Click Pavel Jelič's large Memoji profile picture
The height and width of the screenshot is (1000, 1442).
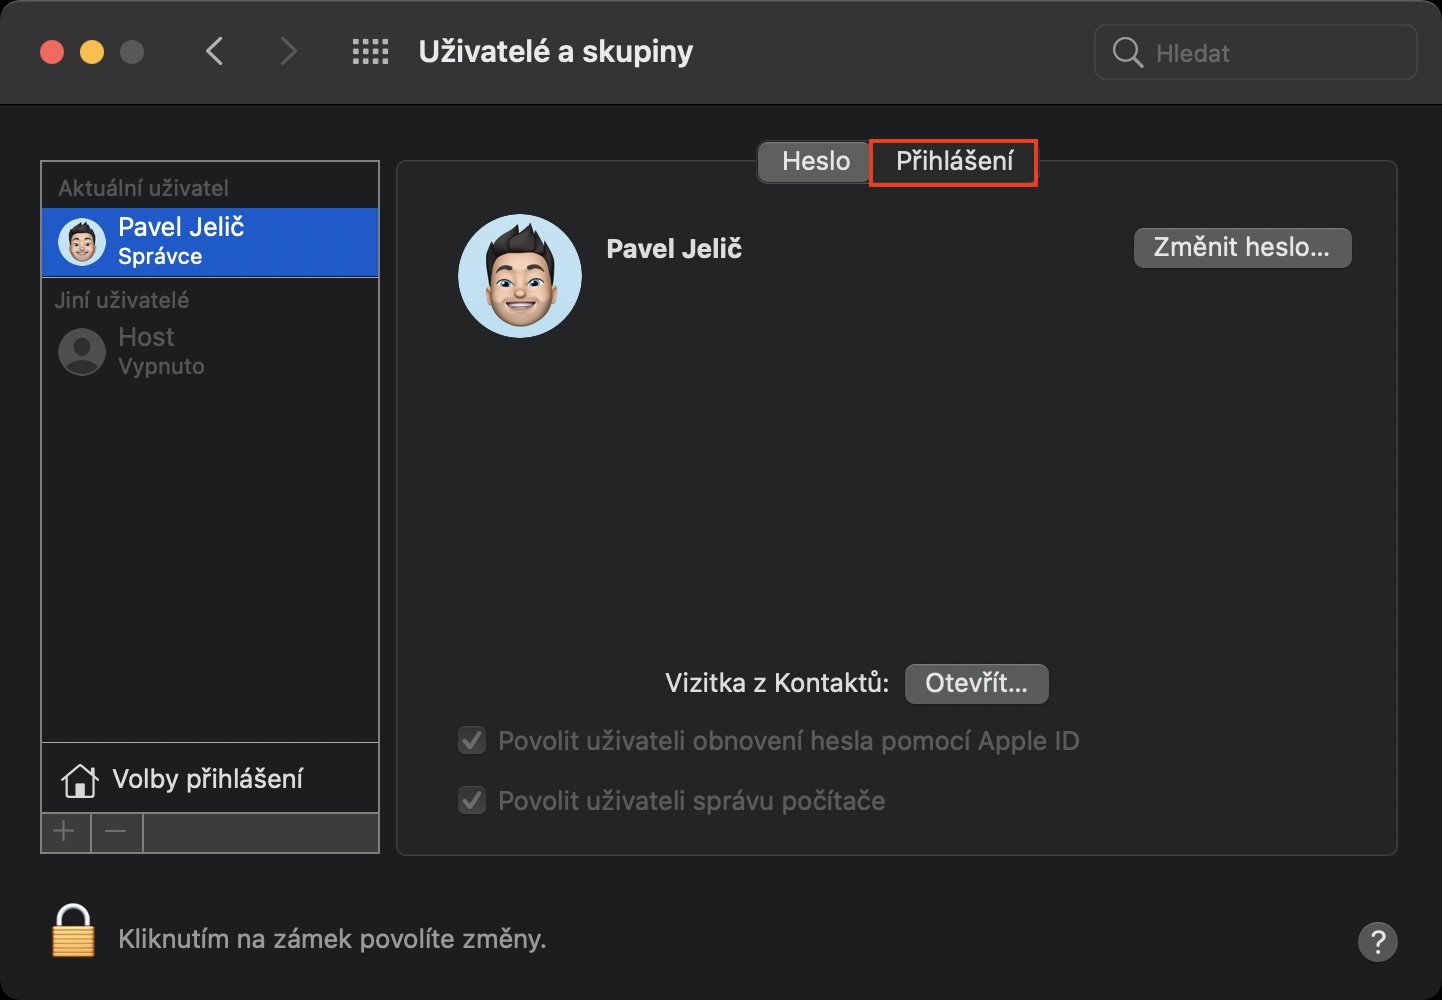(x=520, y=276)
